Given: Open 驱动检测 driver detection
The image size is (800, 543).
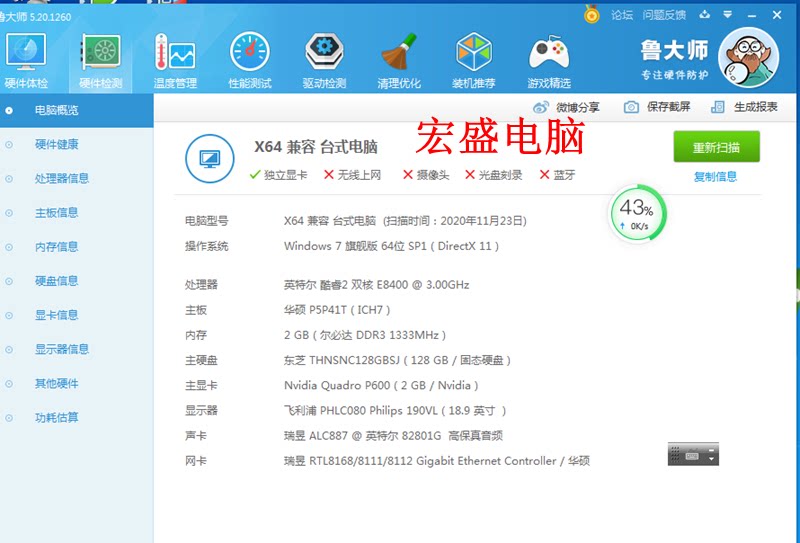Looking at the screenshot, I should (x=324, y=60).
